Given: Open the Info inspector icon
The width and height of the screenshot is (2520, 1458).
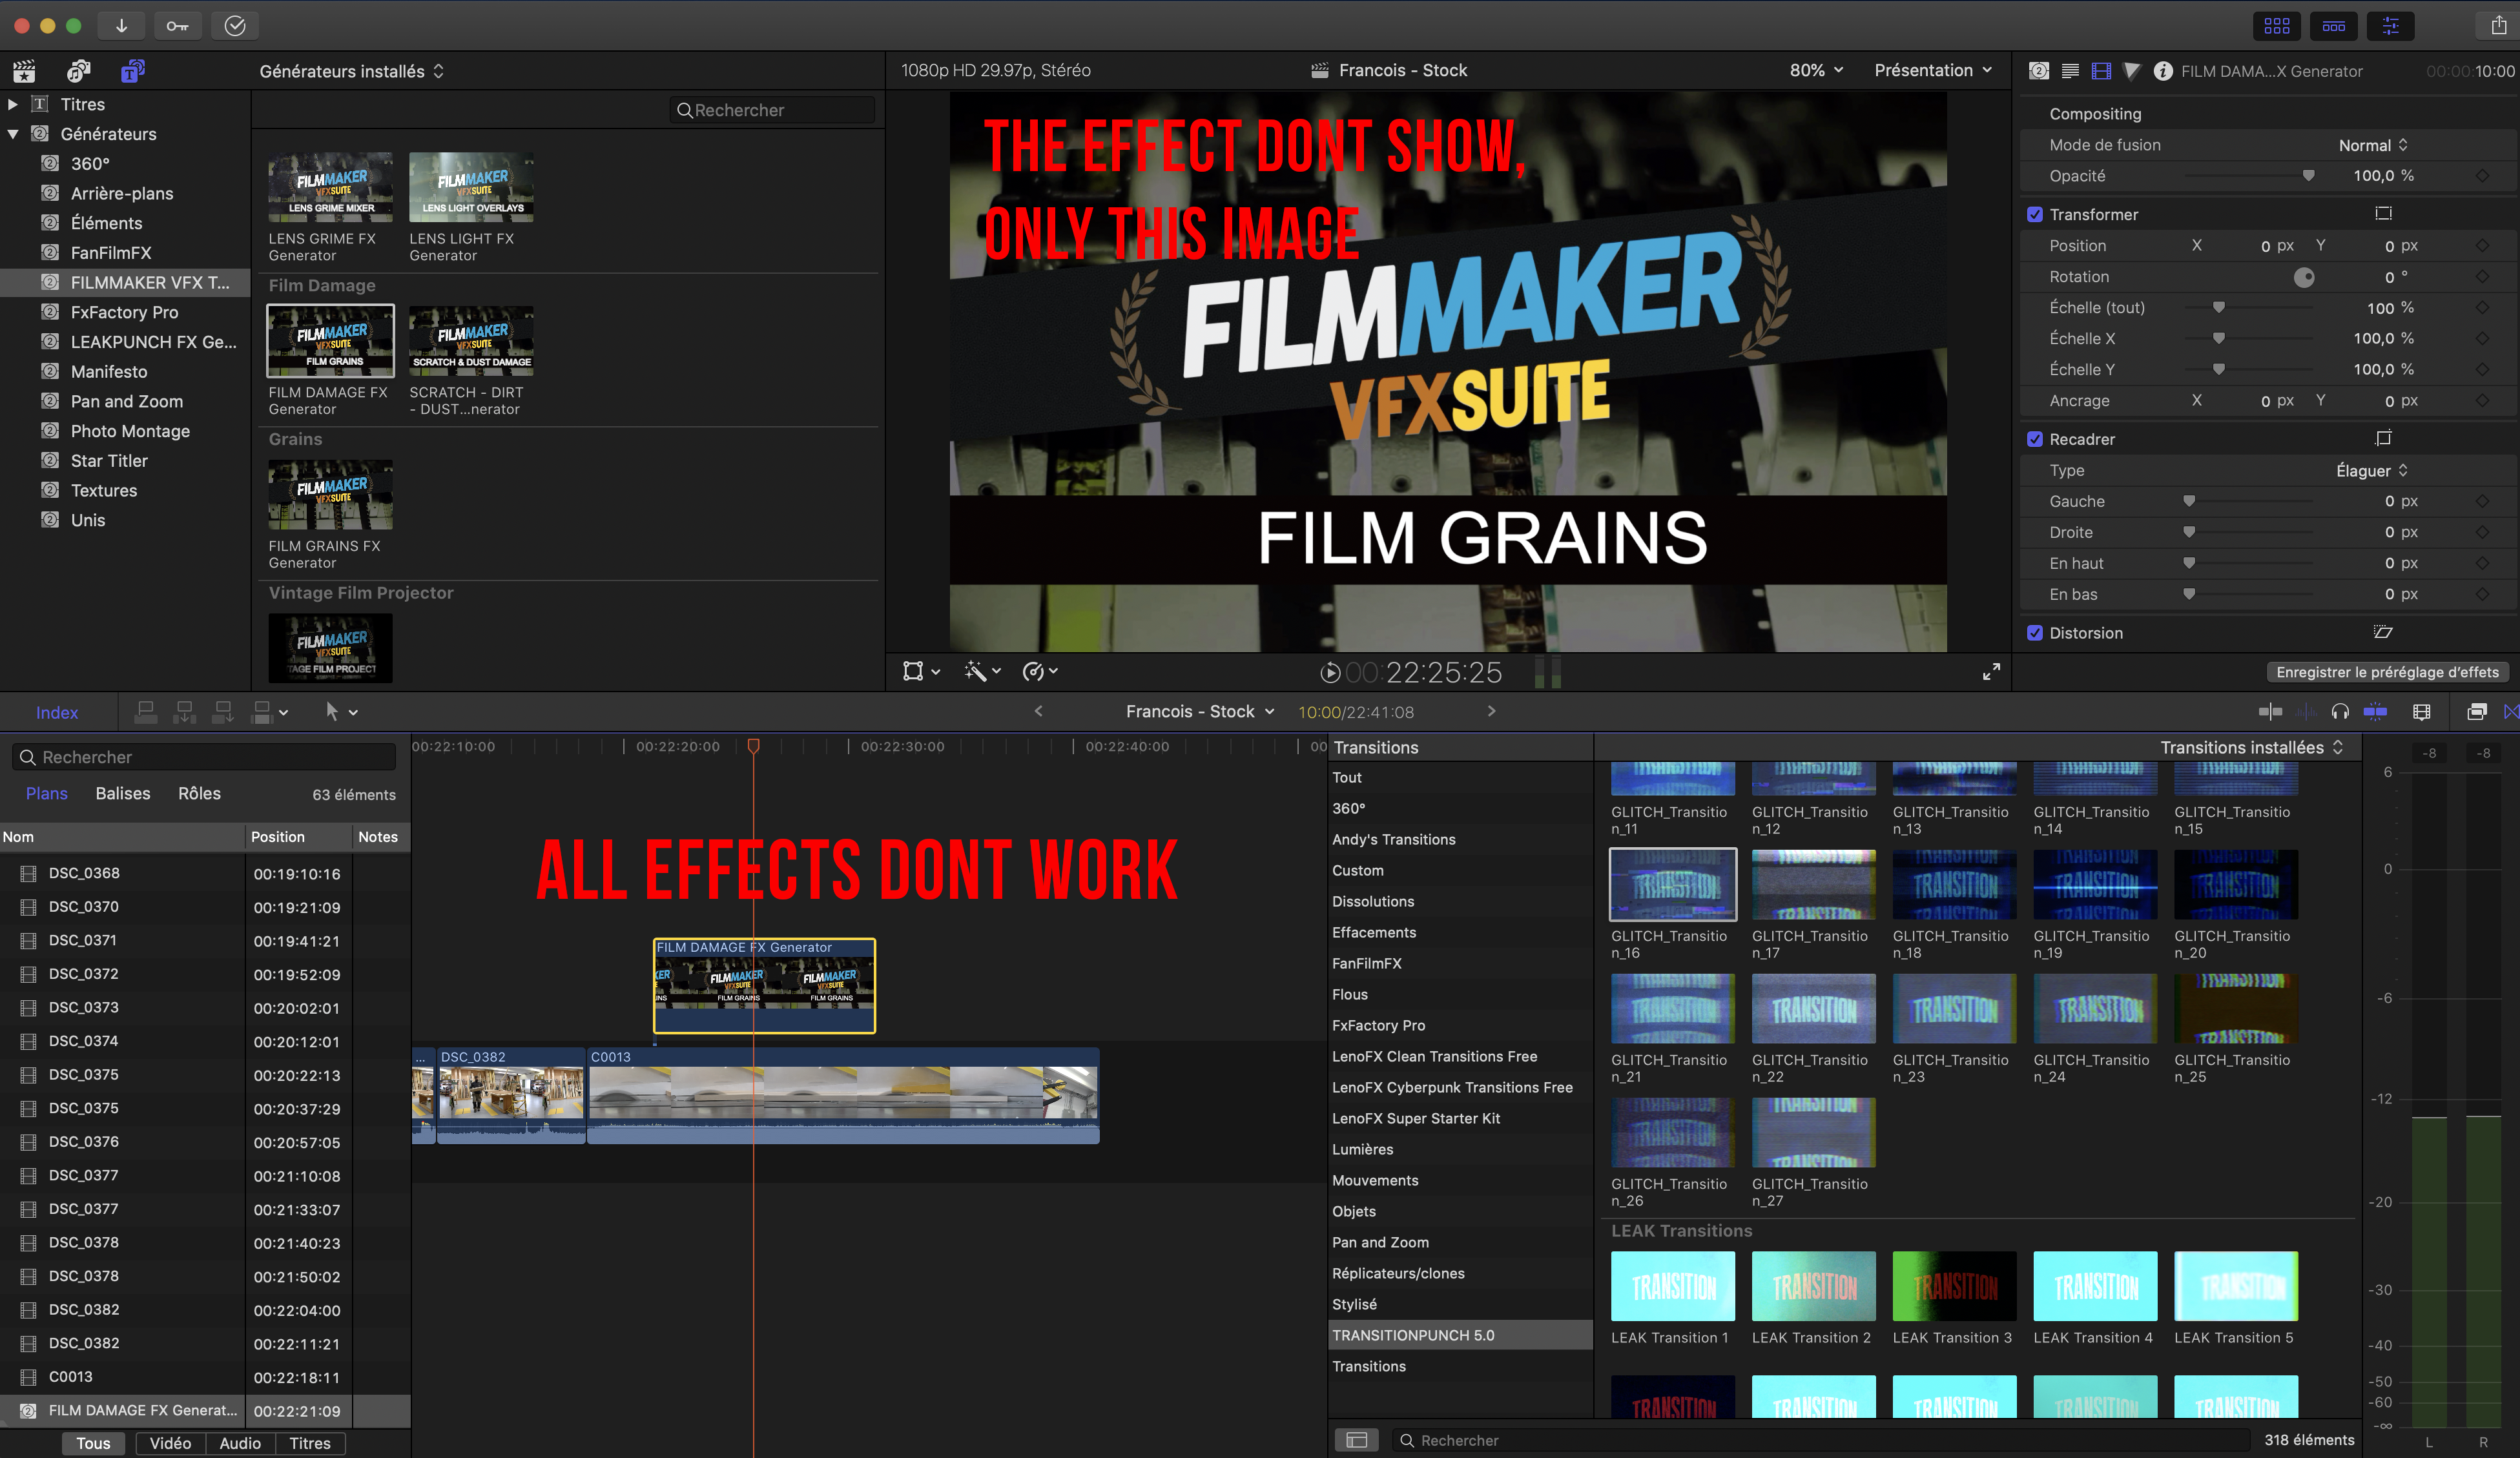Looking at the screenshot, I should pyautogui.click(x=2162, y=71).
